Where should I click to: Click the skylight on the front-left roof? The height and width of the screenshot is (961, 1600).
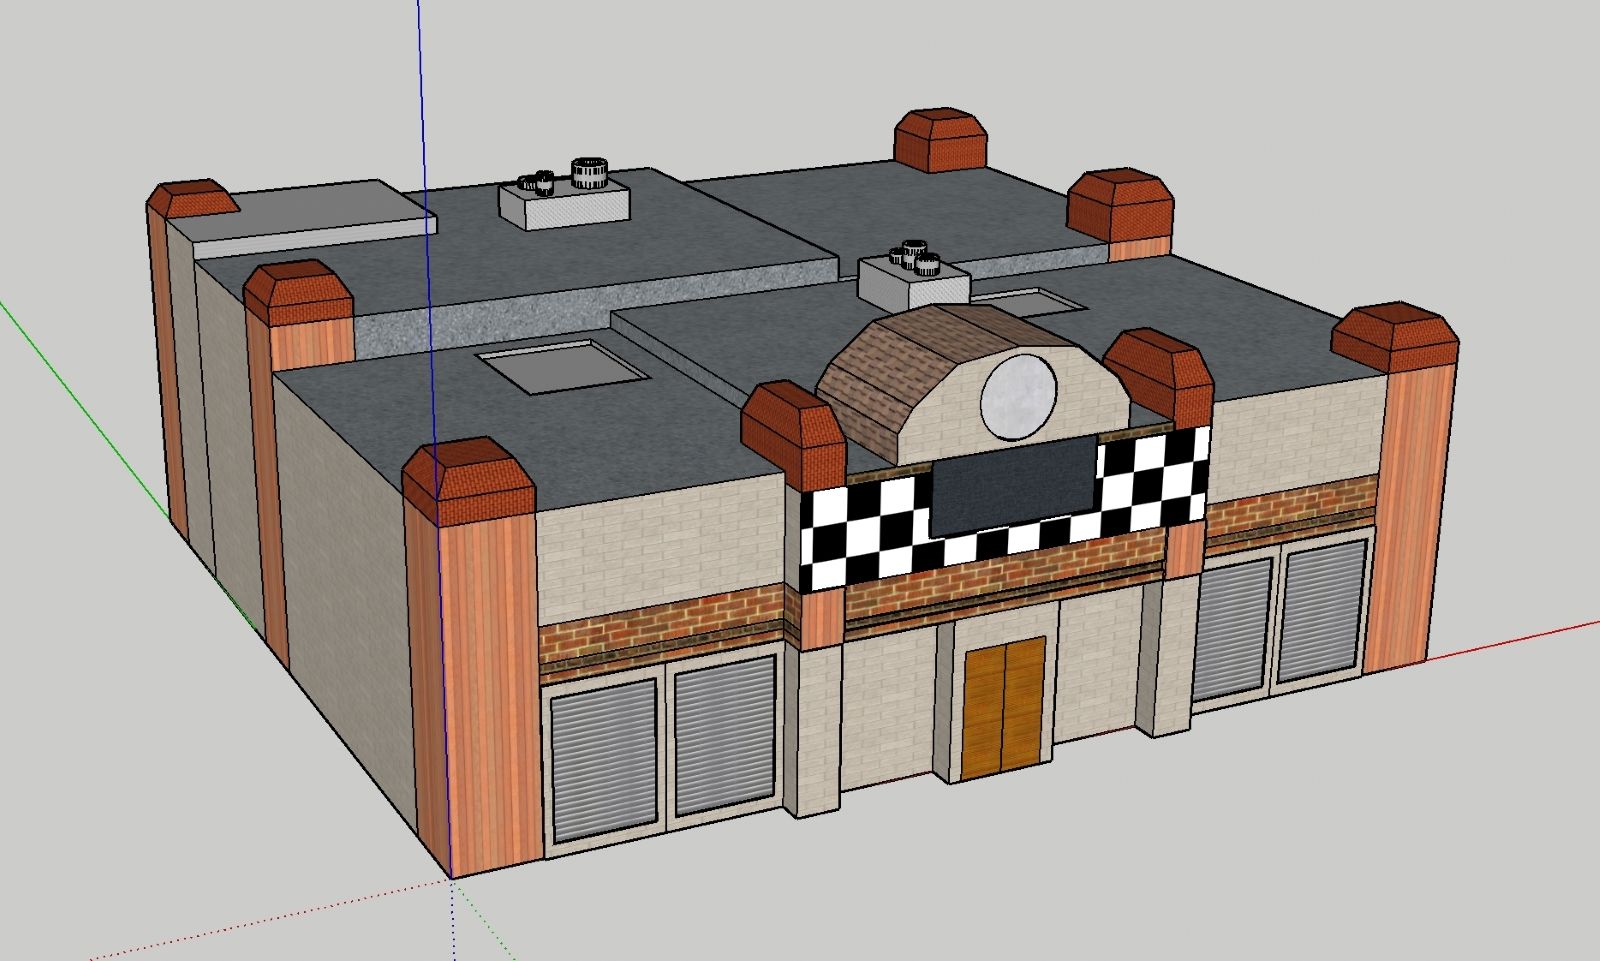coord(564,367)
